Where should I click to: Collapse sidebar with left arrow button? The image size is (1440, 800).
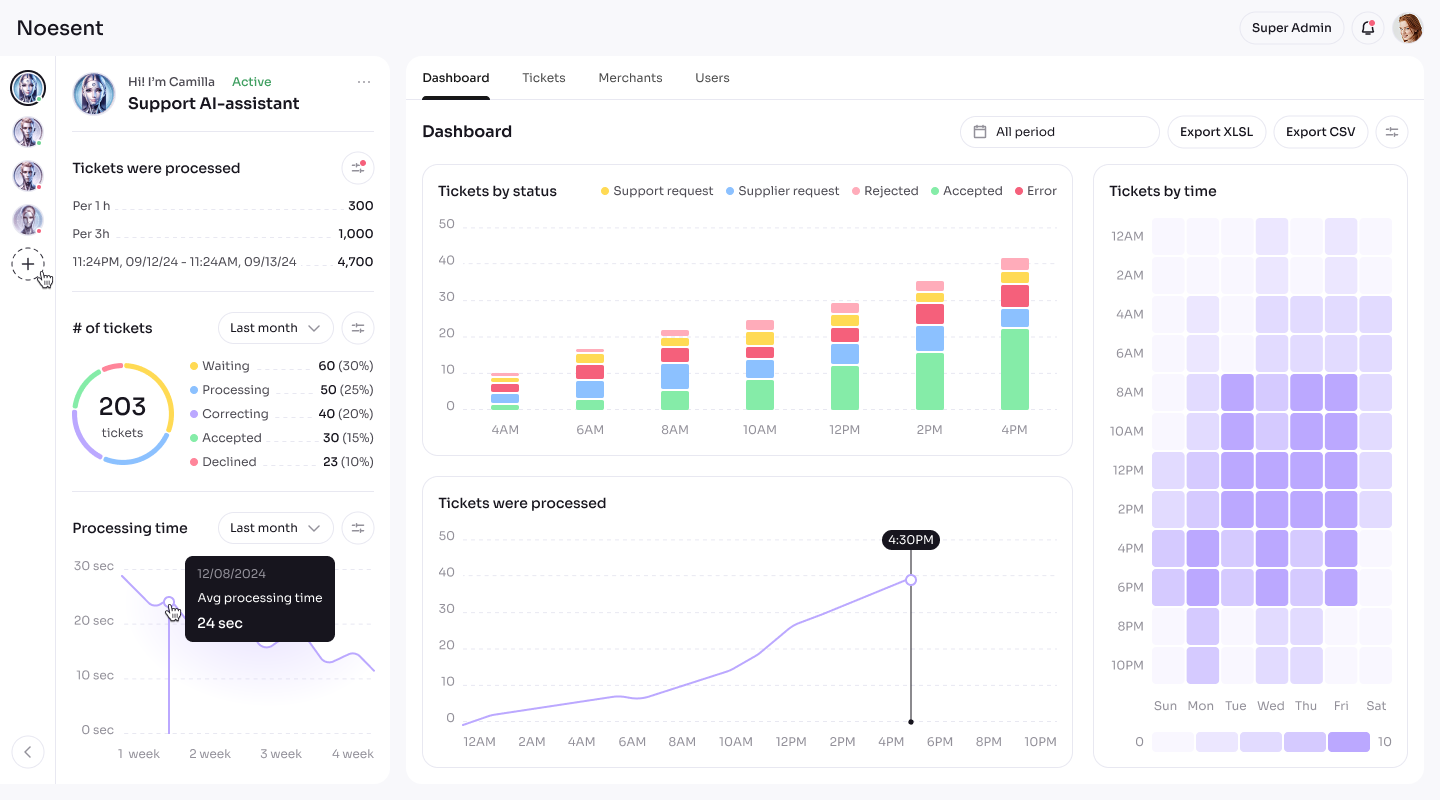click(x=28, y=752)
